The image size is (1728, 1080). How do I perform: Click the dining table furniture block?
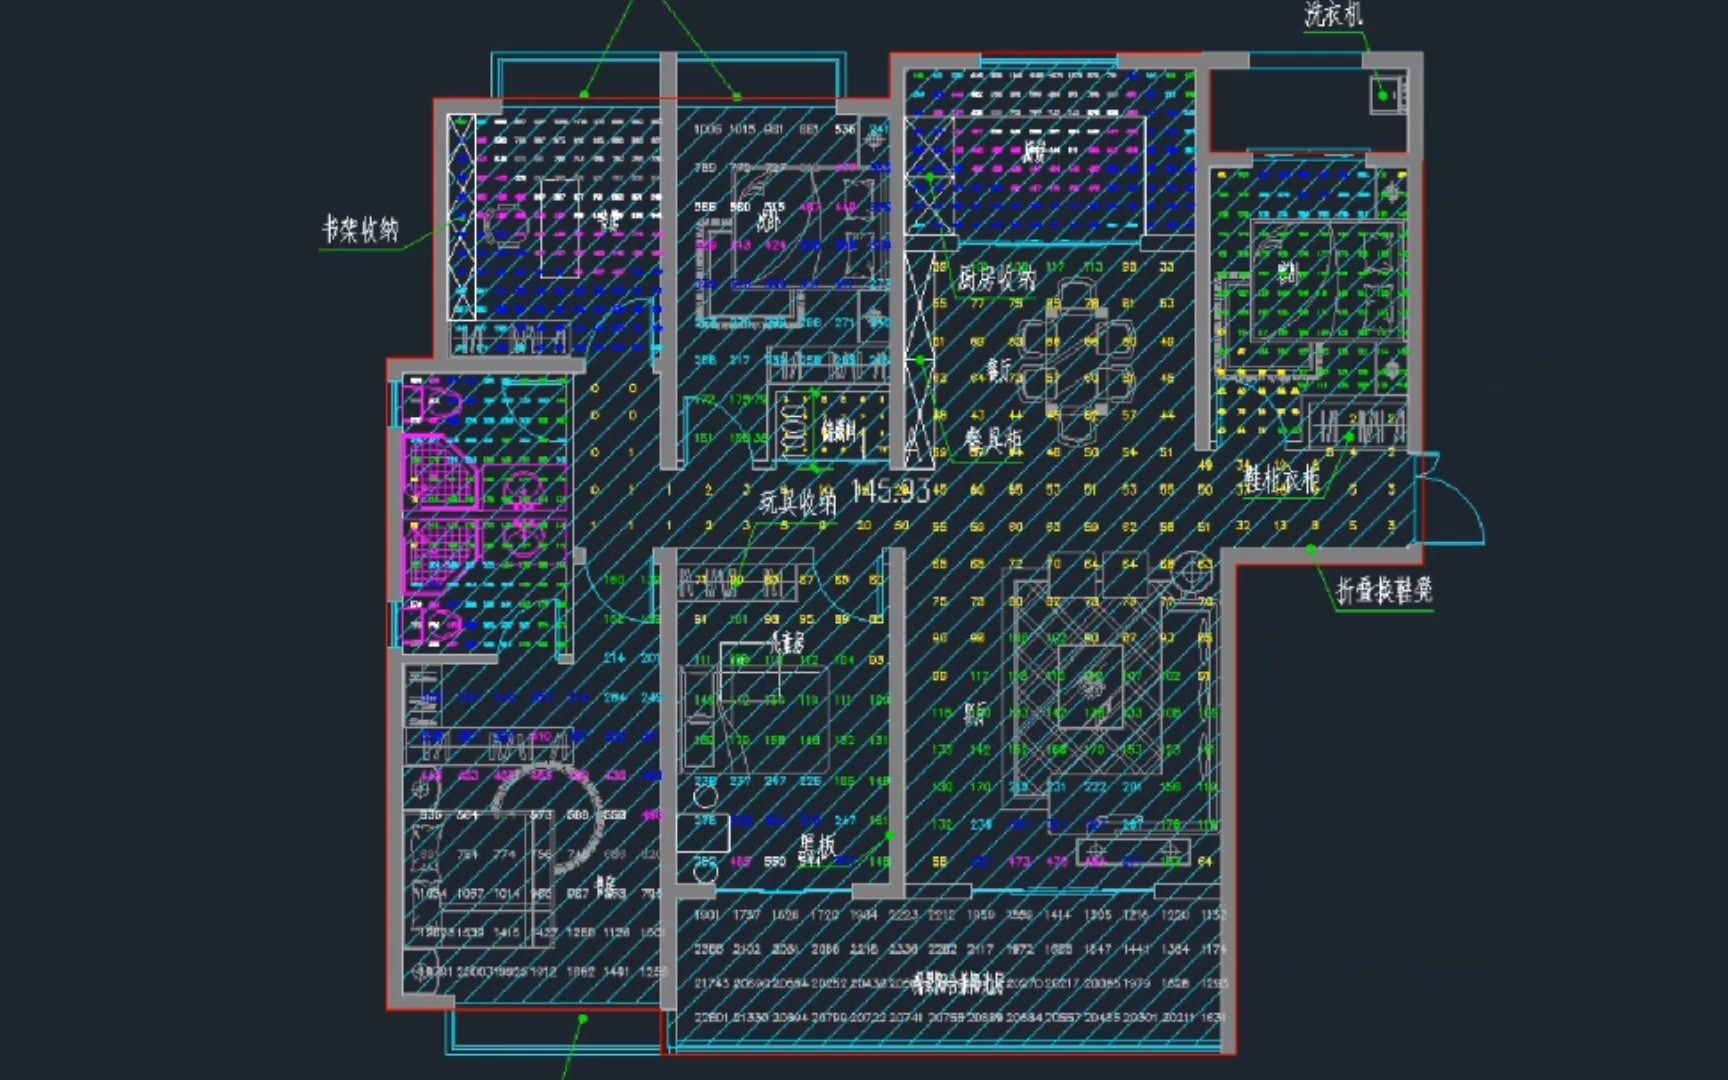[x=1075, y=363]
